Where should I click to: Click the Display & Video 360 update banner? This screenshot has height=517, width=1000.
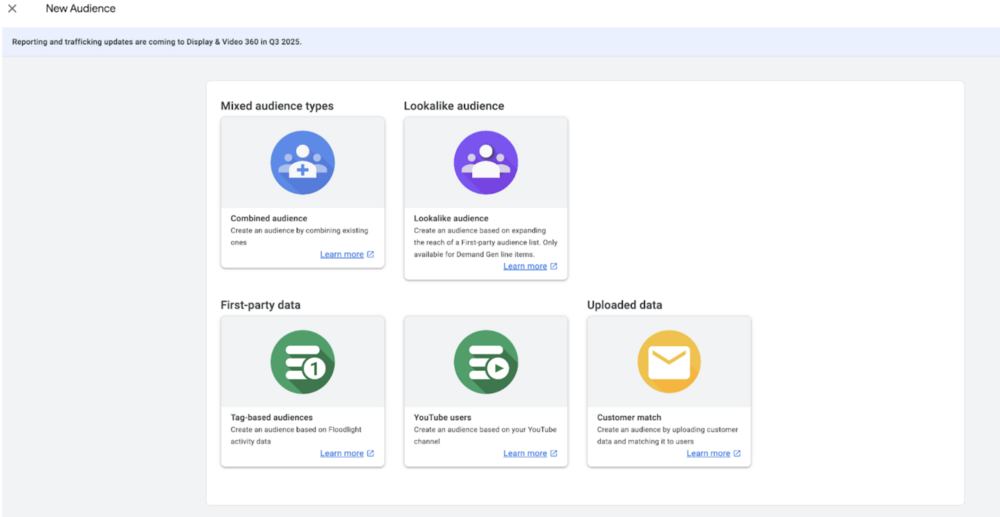click(500, 42)
